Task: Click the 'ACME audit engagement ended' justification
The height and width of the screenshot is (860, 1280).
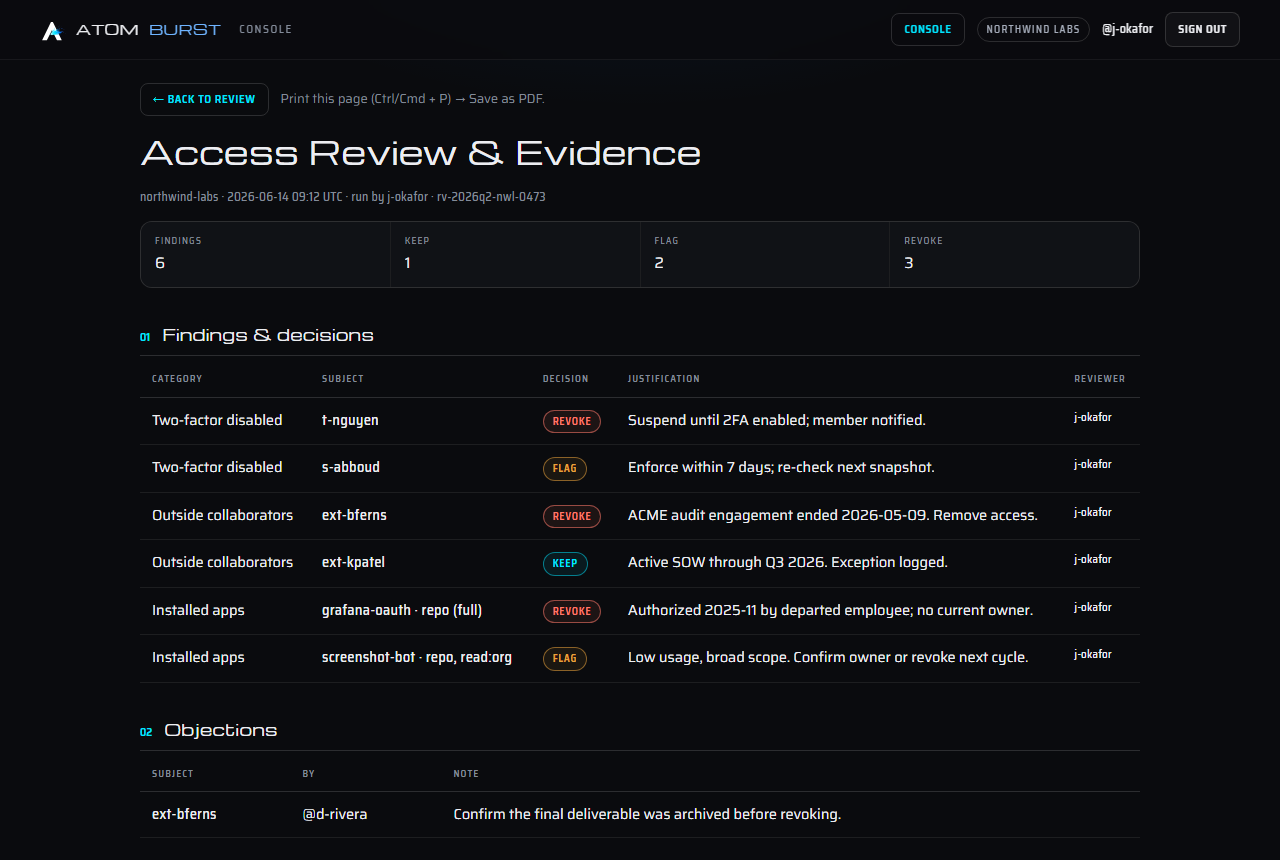Action: pos(833,515)
